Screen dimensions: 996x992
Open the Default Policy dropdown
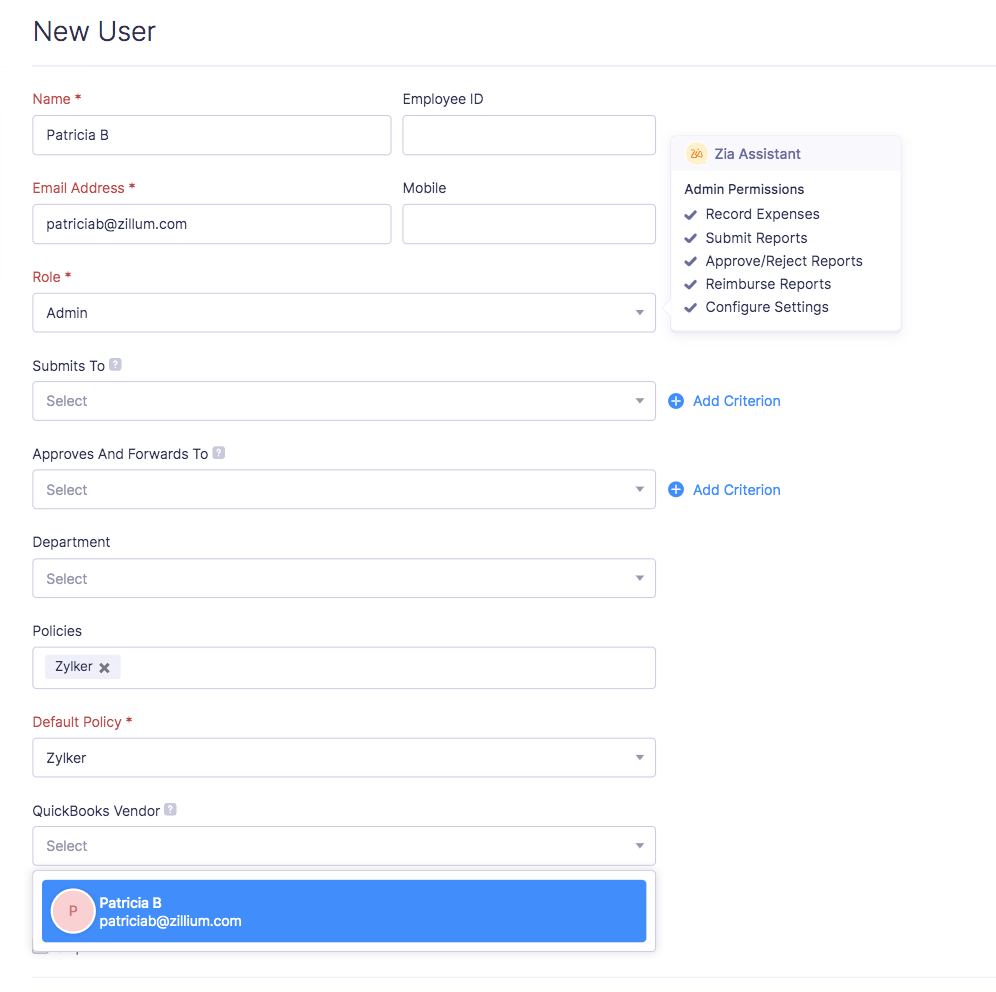coord(639,757)
